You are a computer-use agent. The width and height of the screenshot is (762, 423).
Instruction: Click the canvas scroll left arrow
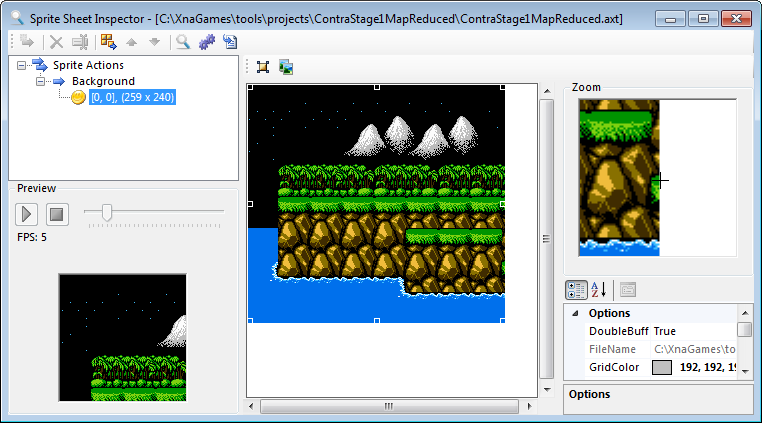(251, 406)
